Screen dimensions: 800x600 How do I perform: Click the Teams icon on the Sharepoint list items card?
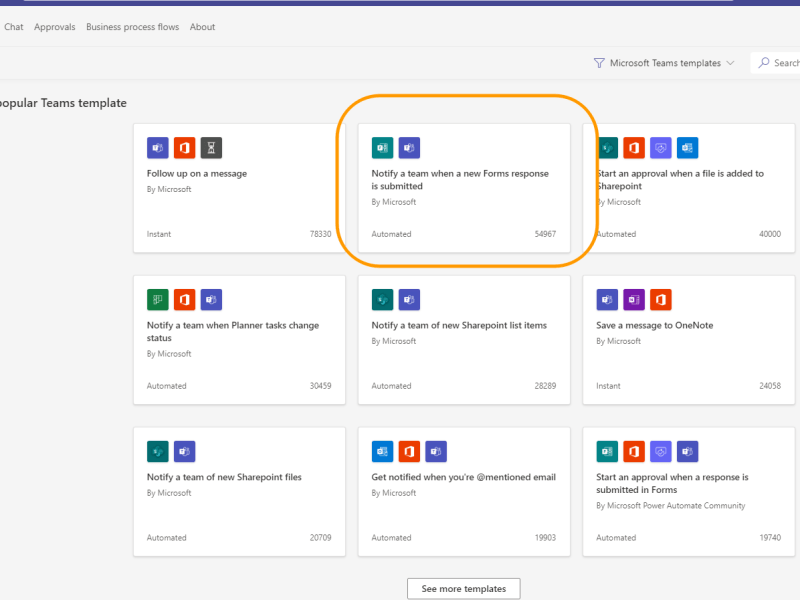(x=408, y=299)
